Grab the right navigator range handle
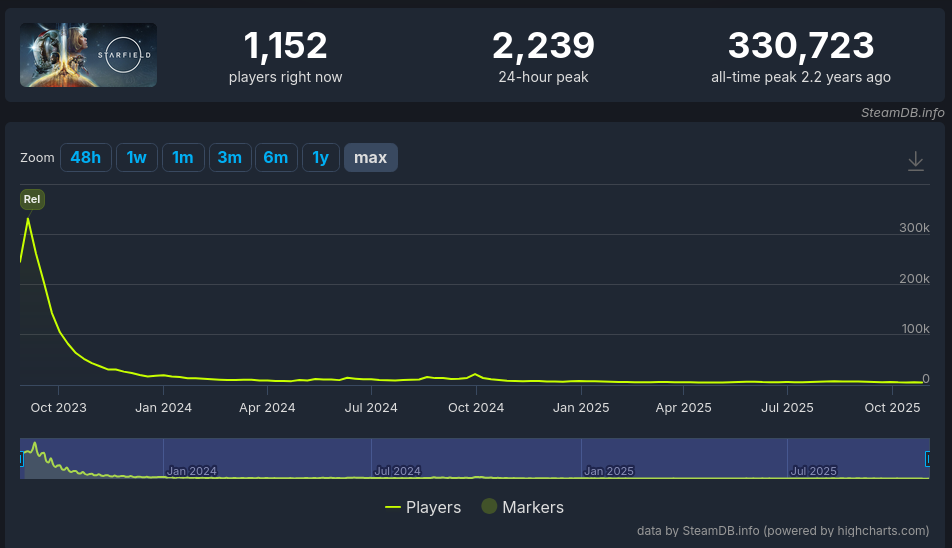952x548 pixels. click(x=927, y=459)
